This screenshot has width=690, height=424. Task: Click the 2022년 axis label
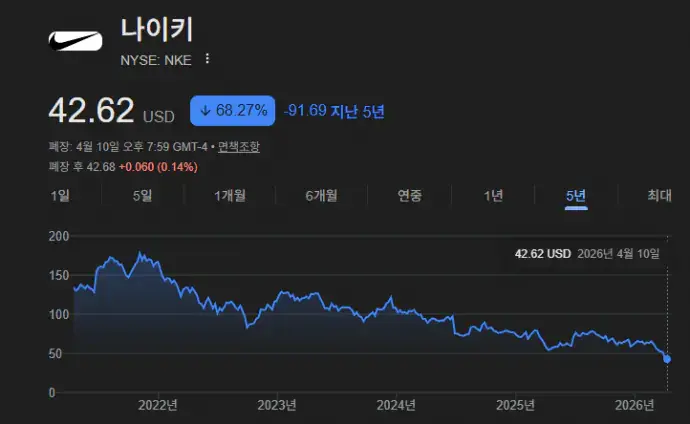click(x=158, y=405)
